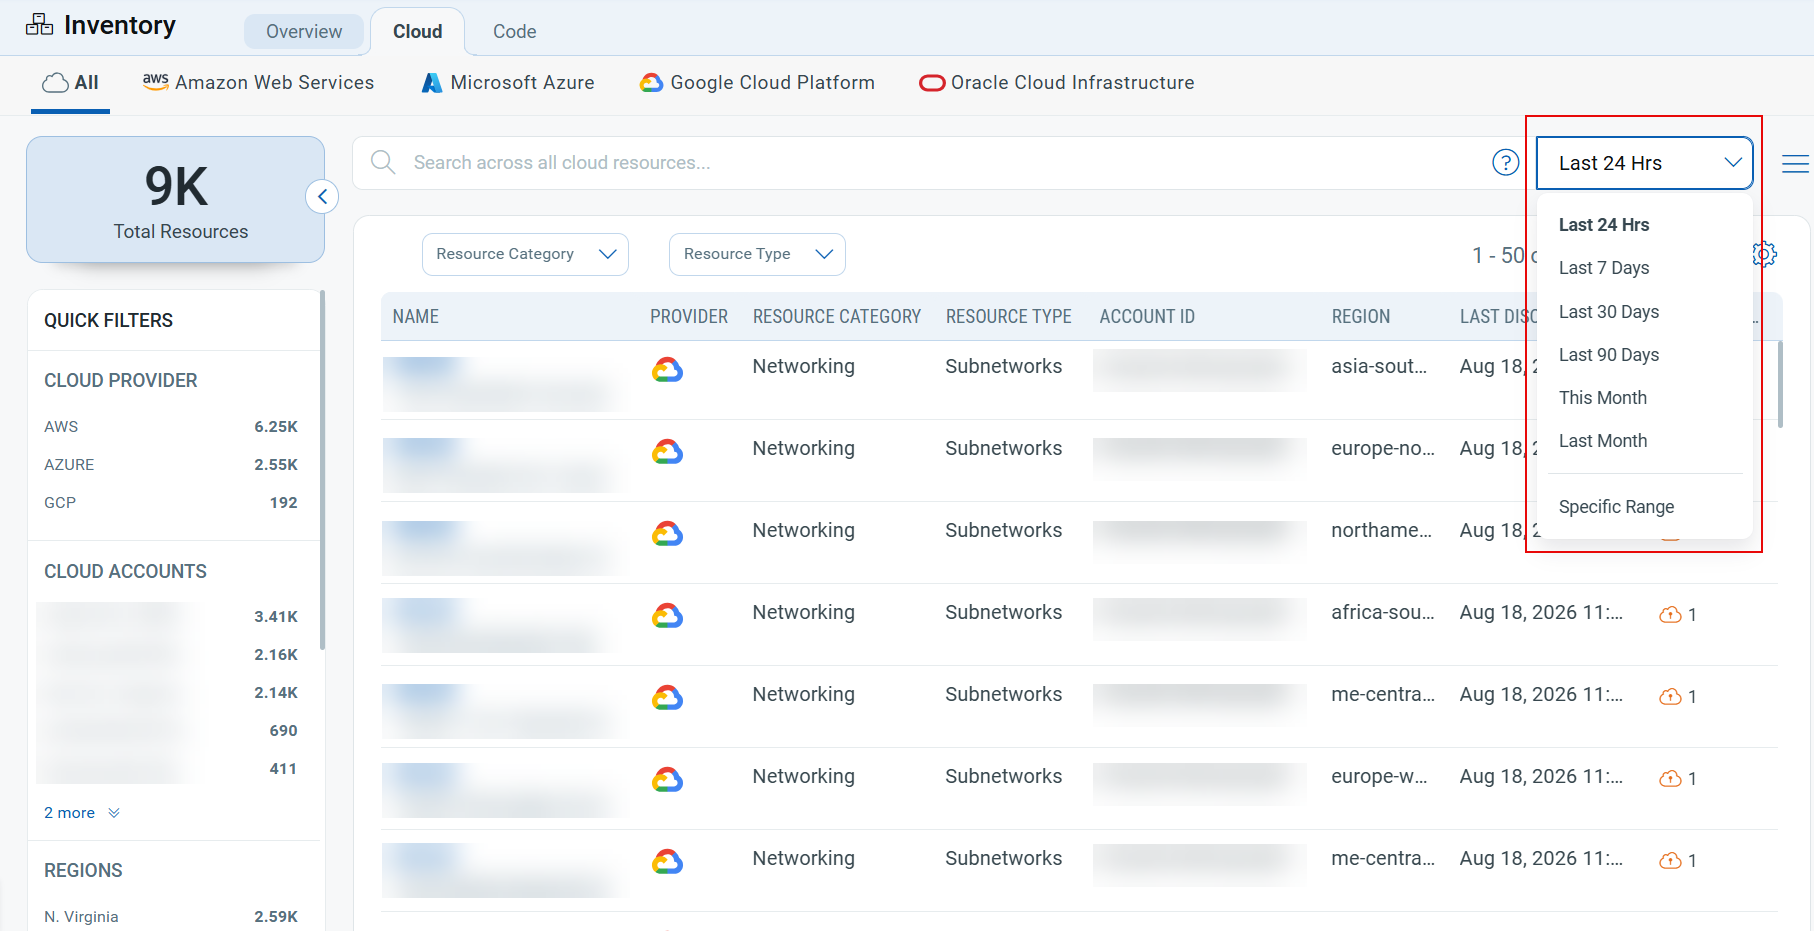
Task: Choose Last 24 Hrs from the dropdown list
Action: click(1604, 225)
